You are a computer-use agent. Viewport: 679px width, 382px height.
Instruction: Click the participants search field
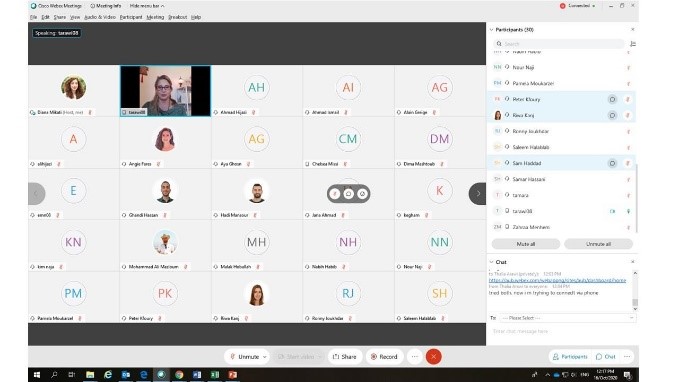559,44
